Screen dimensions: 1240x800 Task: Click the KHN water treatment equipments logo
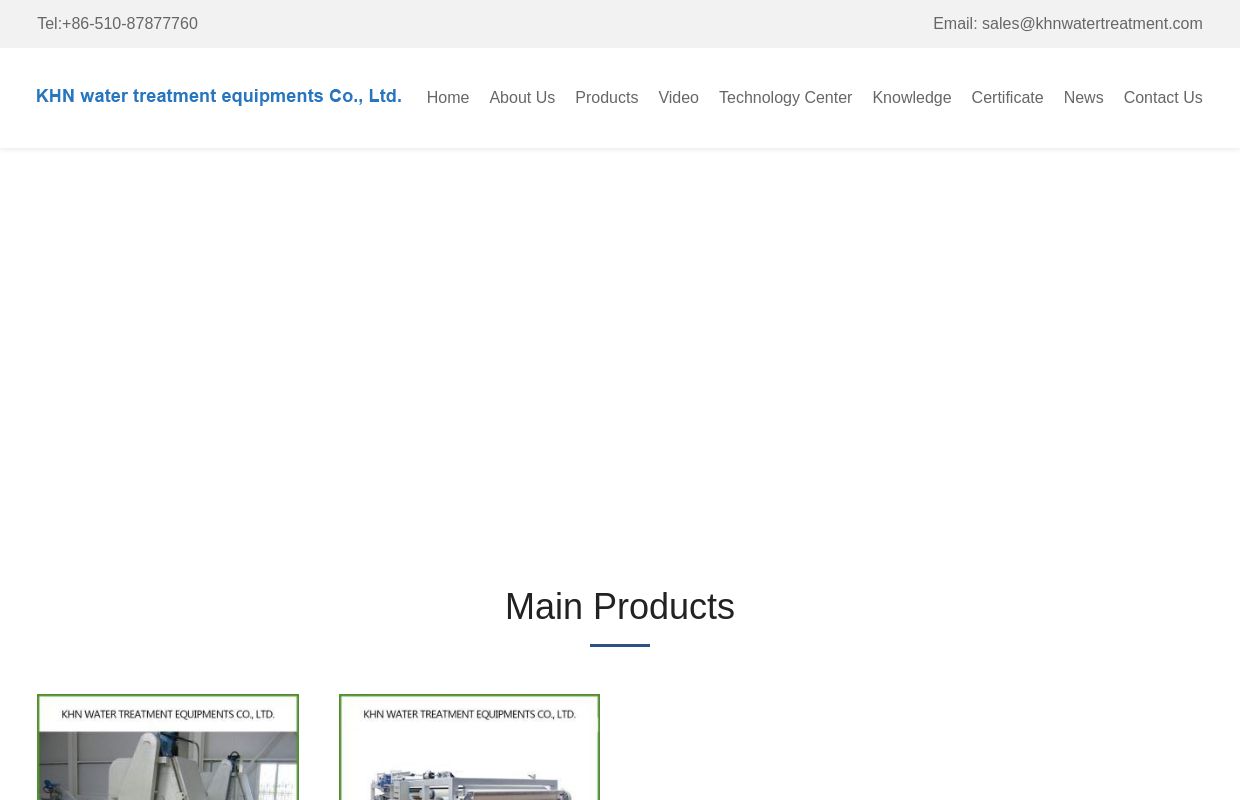click(219, 97)
